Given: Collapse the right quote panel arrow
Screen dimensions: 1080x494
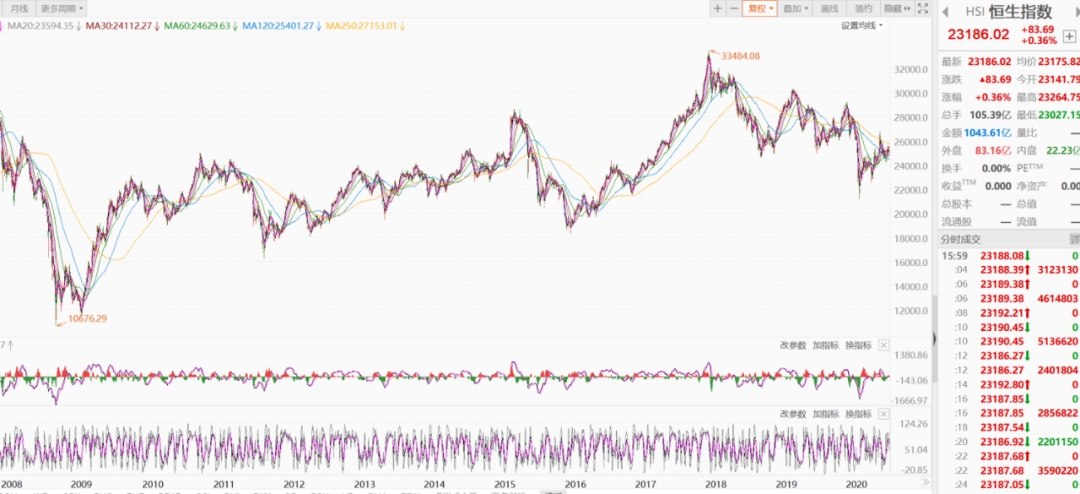Looking at the screenshot, I should pyautogui.click(x=935, y=338).
